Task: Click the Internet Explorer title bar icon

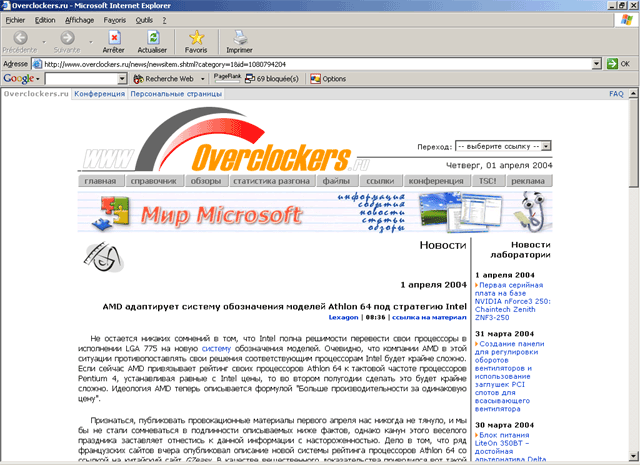Action: [x=5, y=5]
